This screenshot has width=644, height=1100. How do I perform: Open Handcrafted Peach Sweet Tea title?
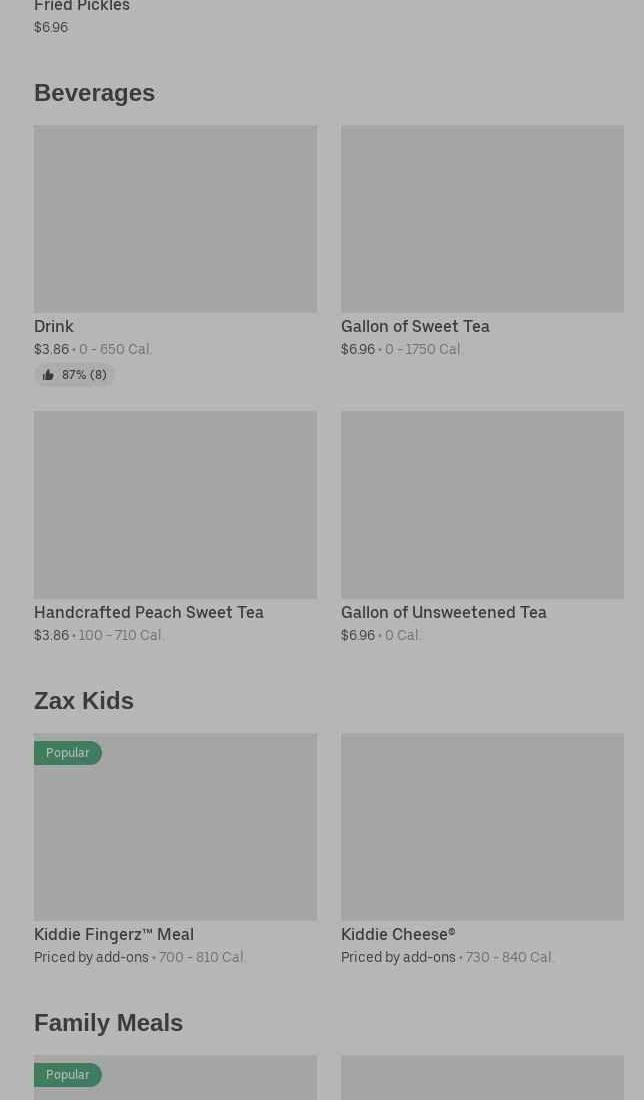point(149,612)
